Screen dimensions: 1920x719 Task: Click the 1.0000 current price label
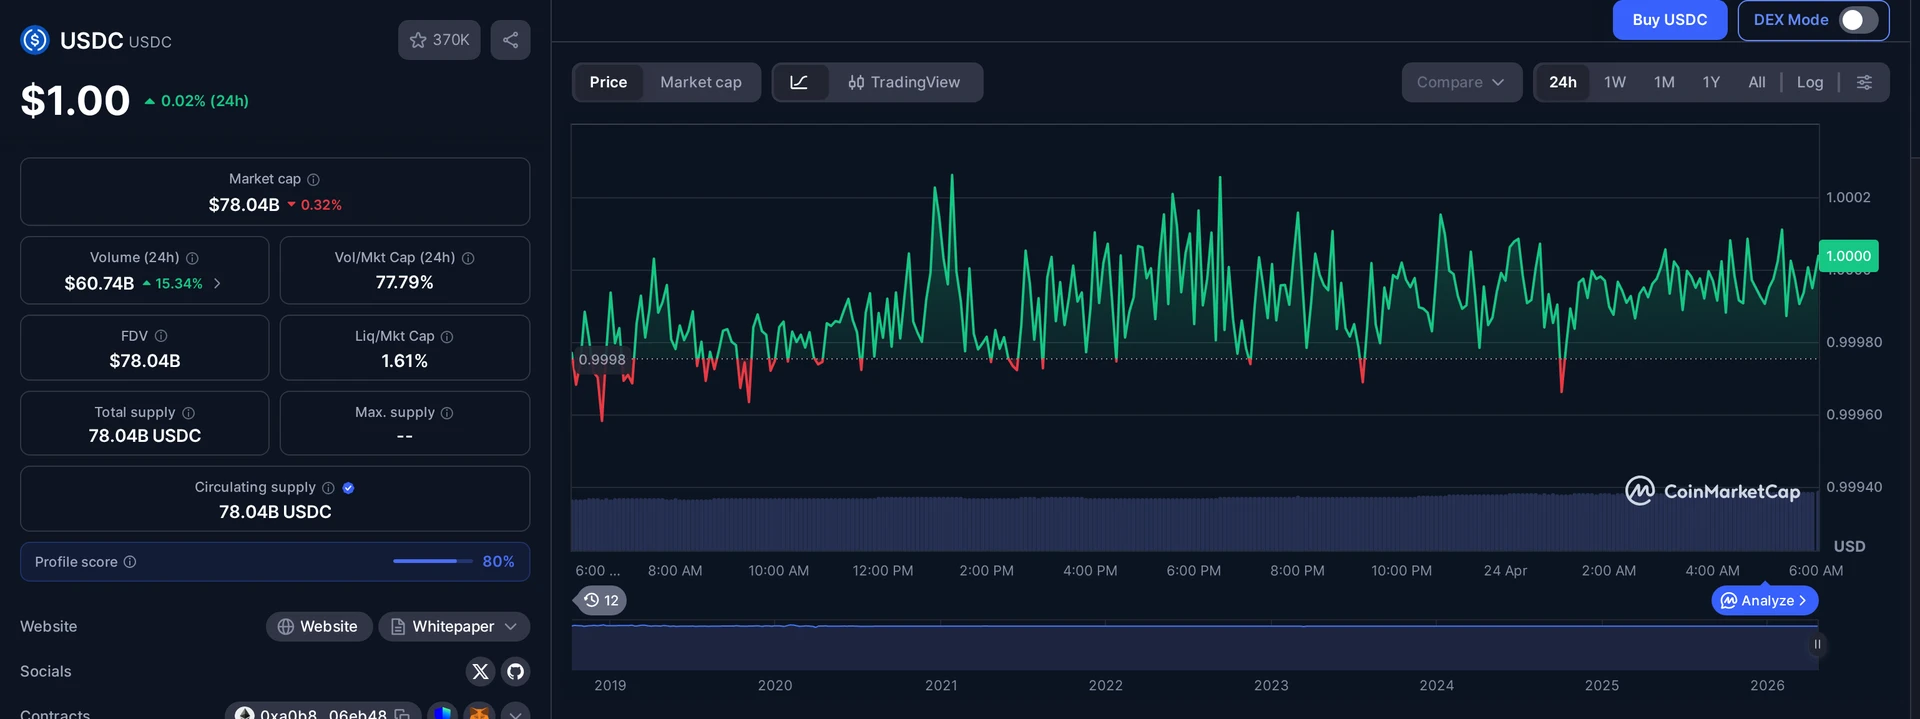tap(1848, 256)
